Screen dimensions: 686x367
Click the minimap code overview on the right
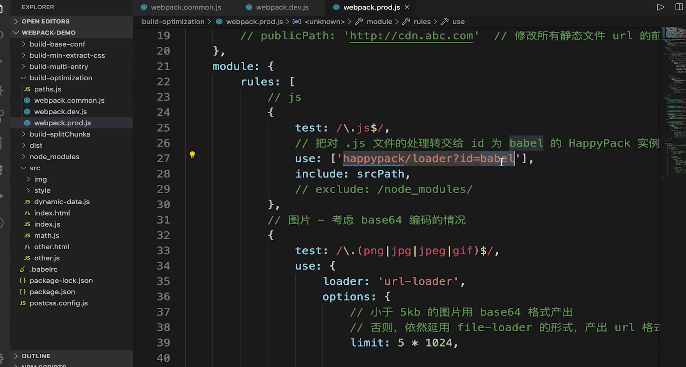(674, 103)
